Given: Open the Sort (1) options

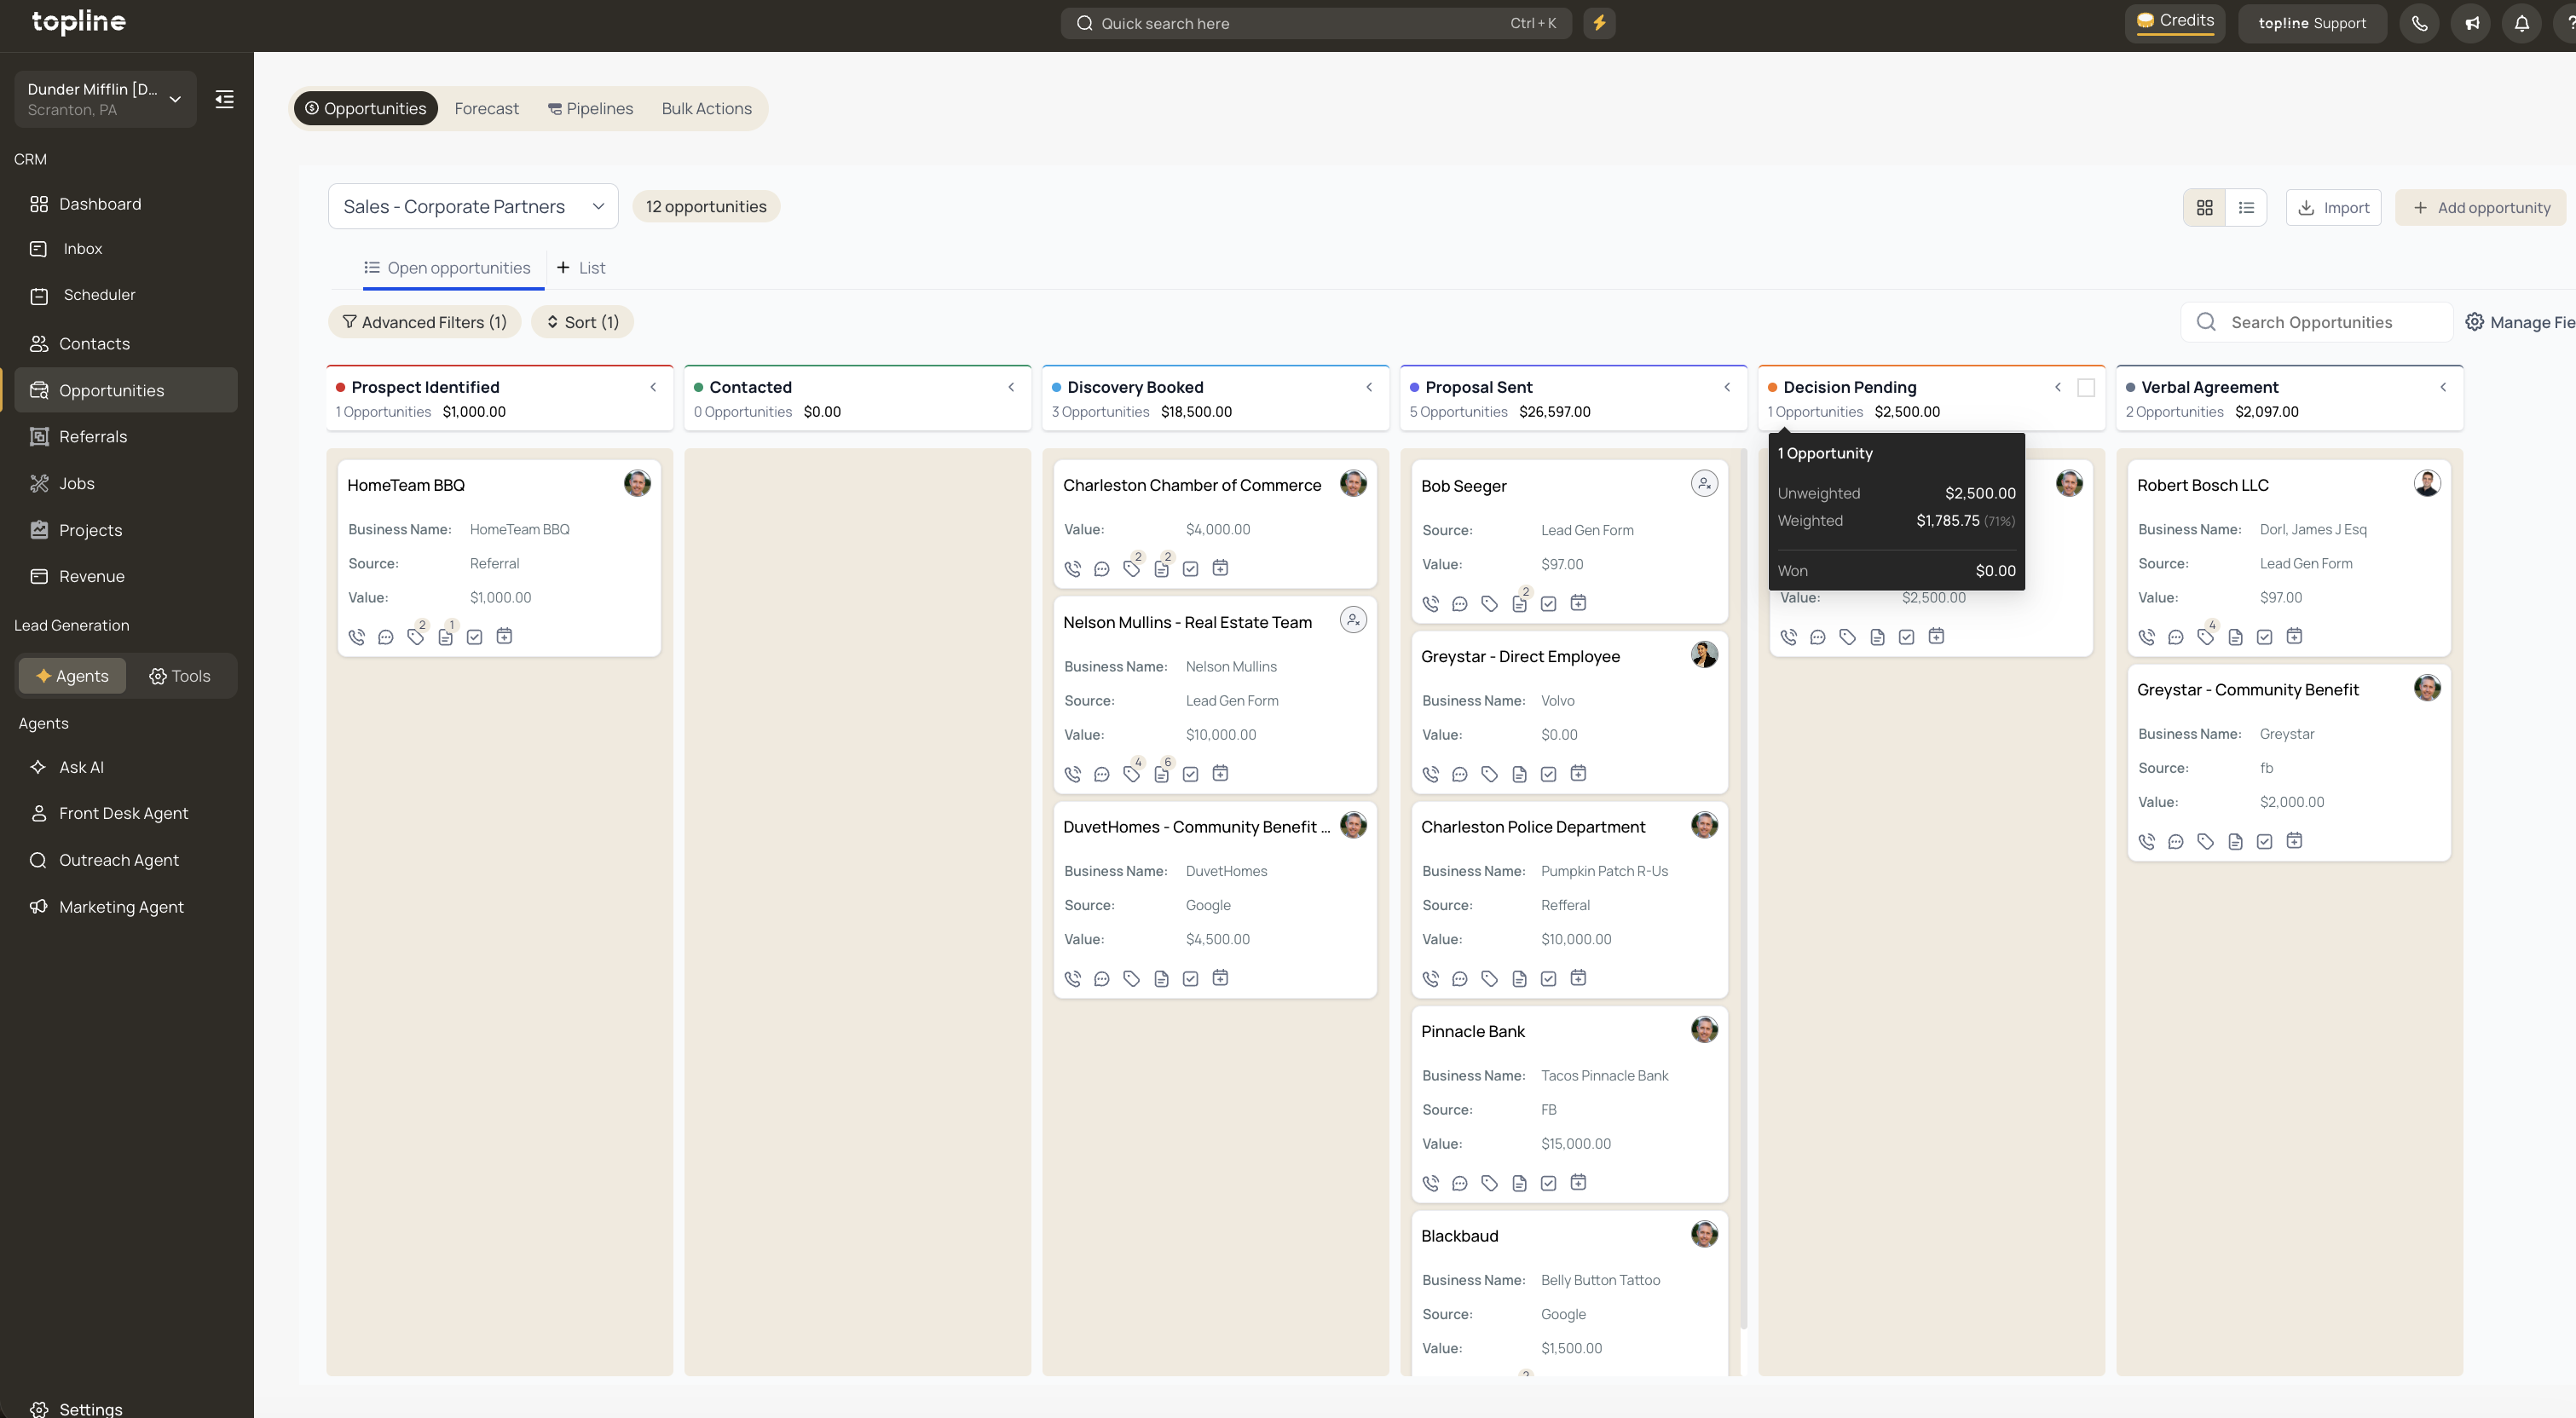Looking at the screenshot, I should pyautogui.click(x=582, y=322).
